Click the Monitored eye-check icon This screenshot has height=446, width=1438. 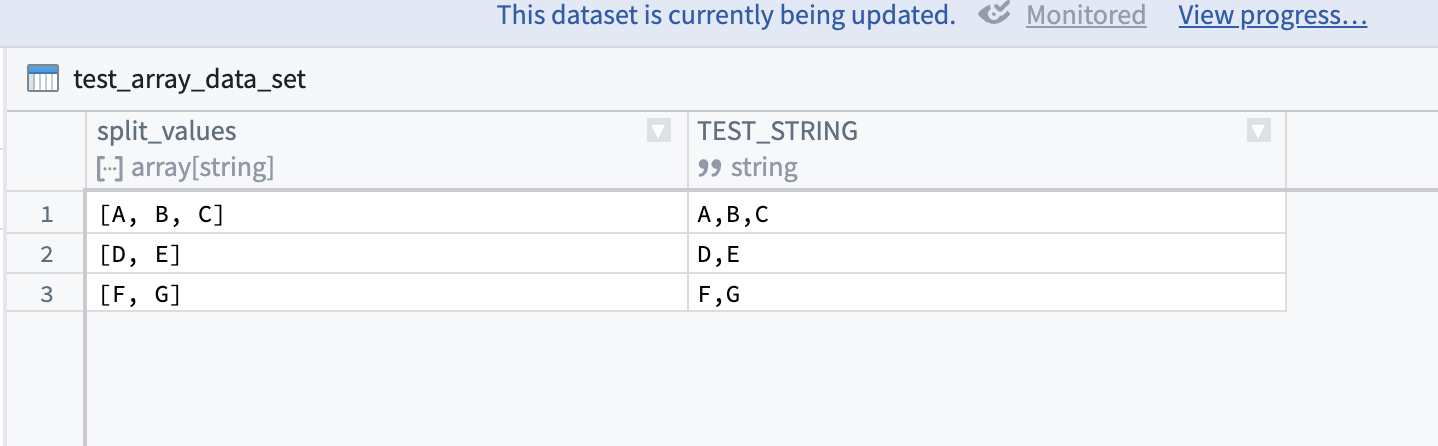coord(995,15)
